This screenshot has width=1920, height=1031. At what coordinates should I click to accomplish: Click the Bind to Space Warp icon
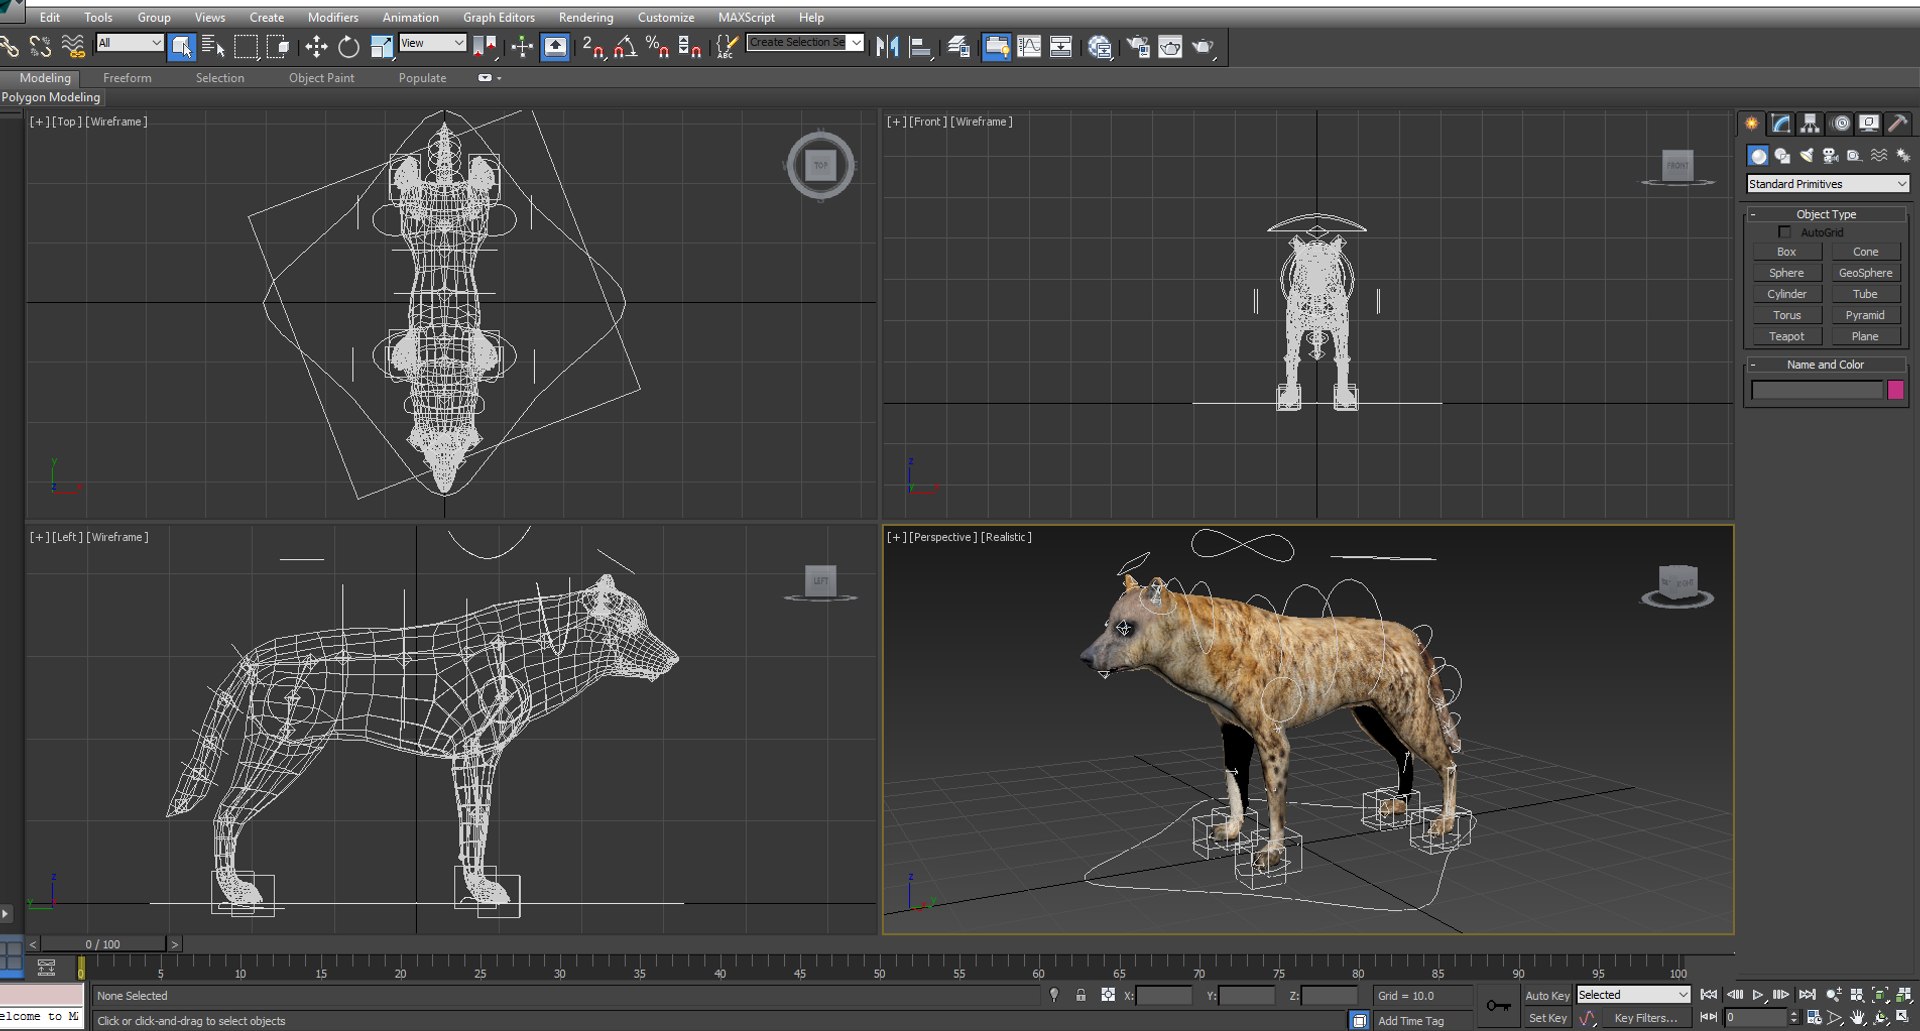(73, 46)
